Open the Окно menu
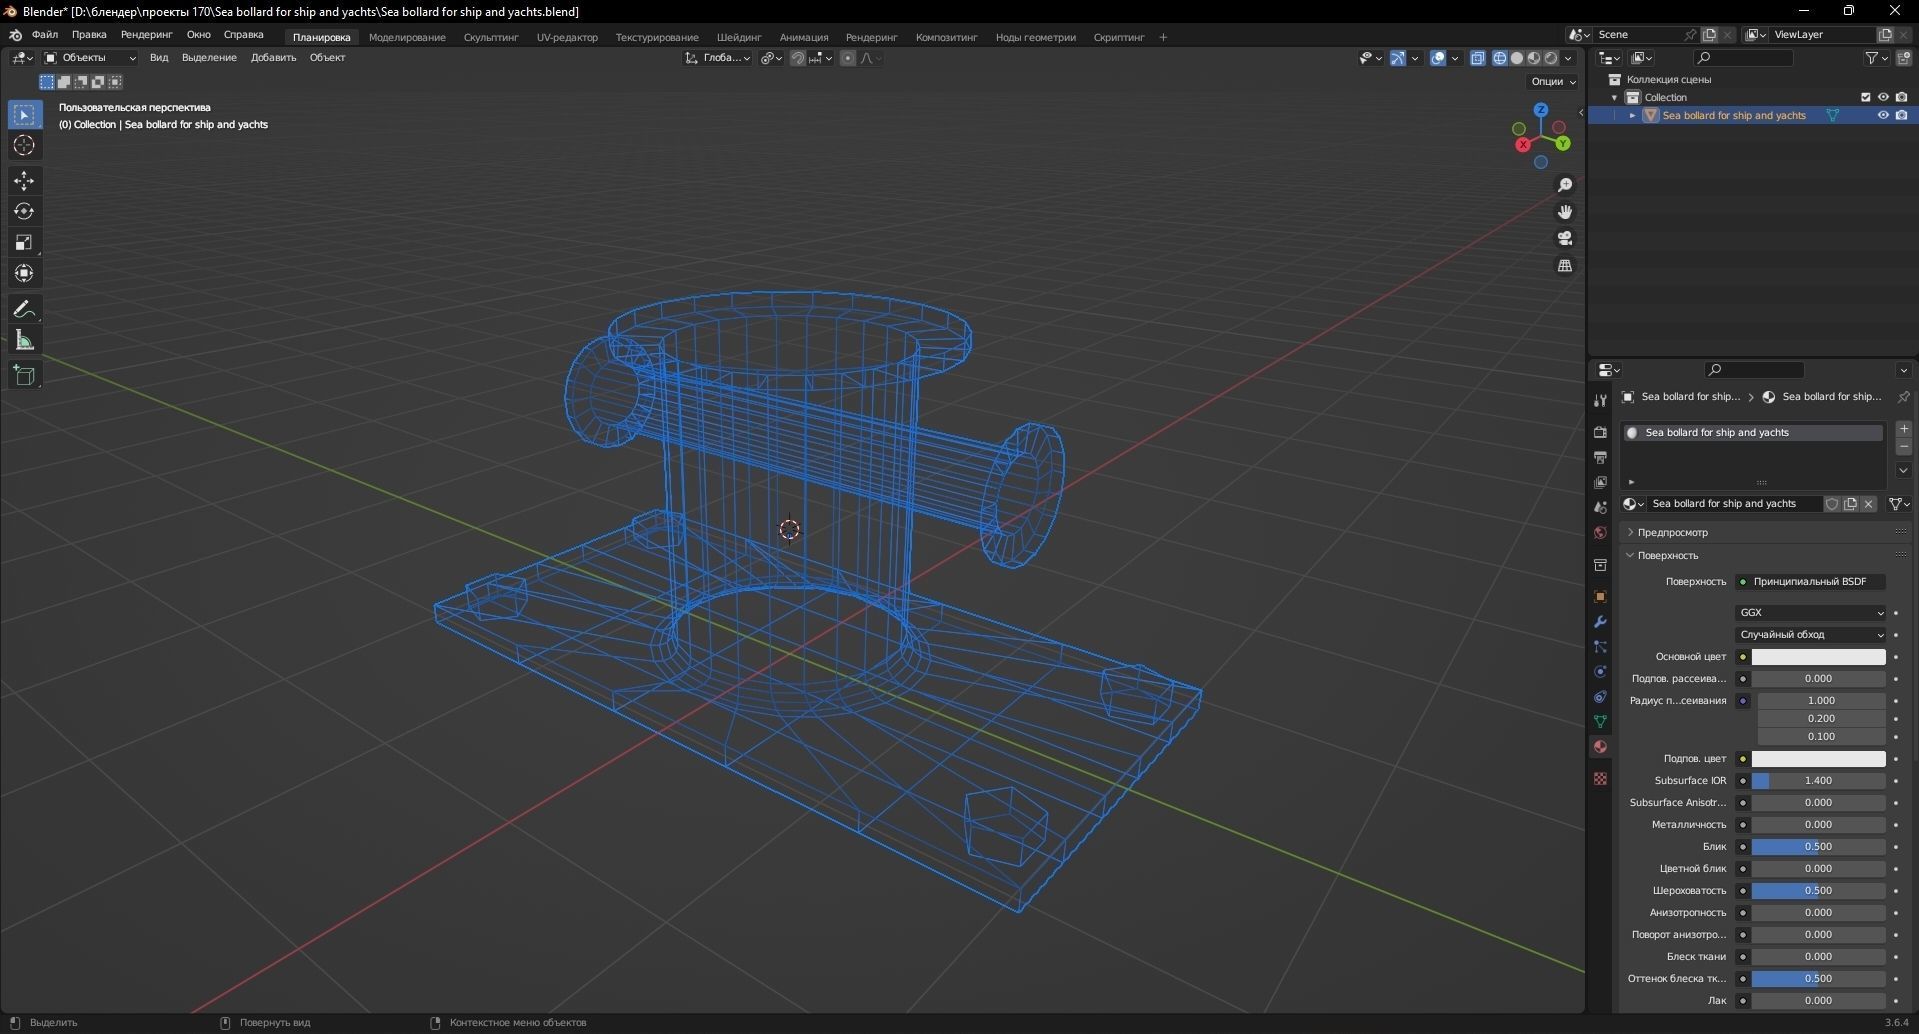Image resolution: width=1919 pixels, height=1034 pixels. pos(198,35)
